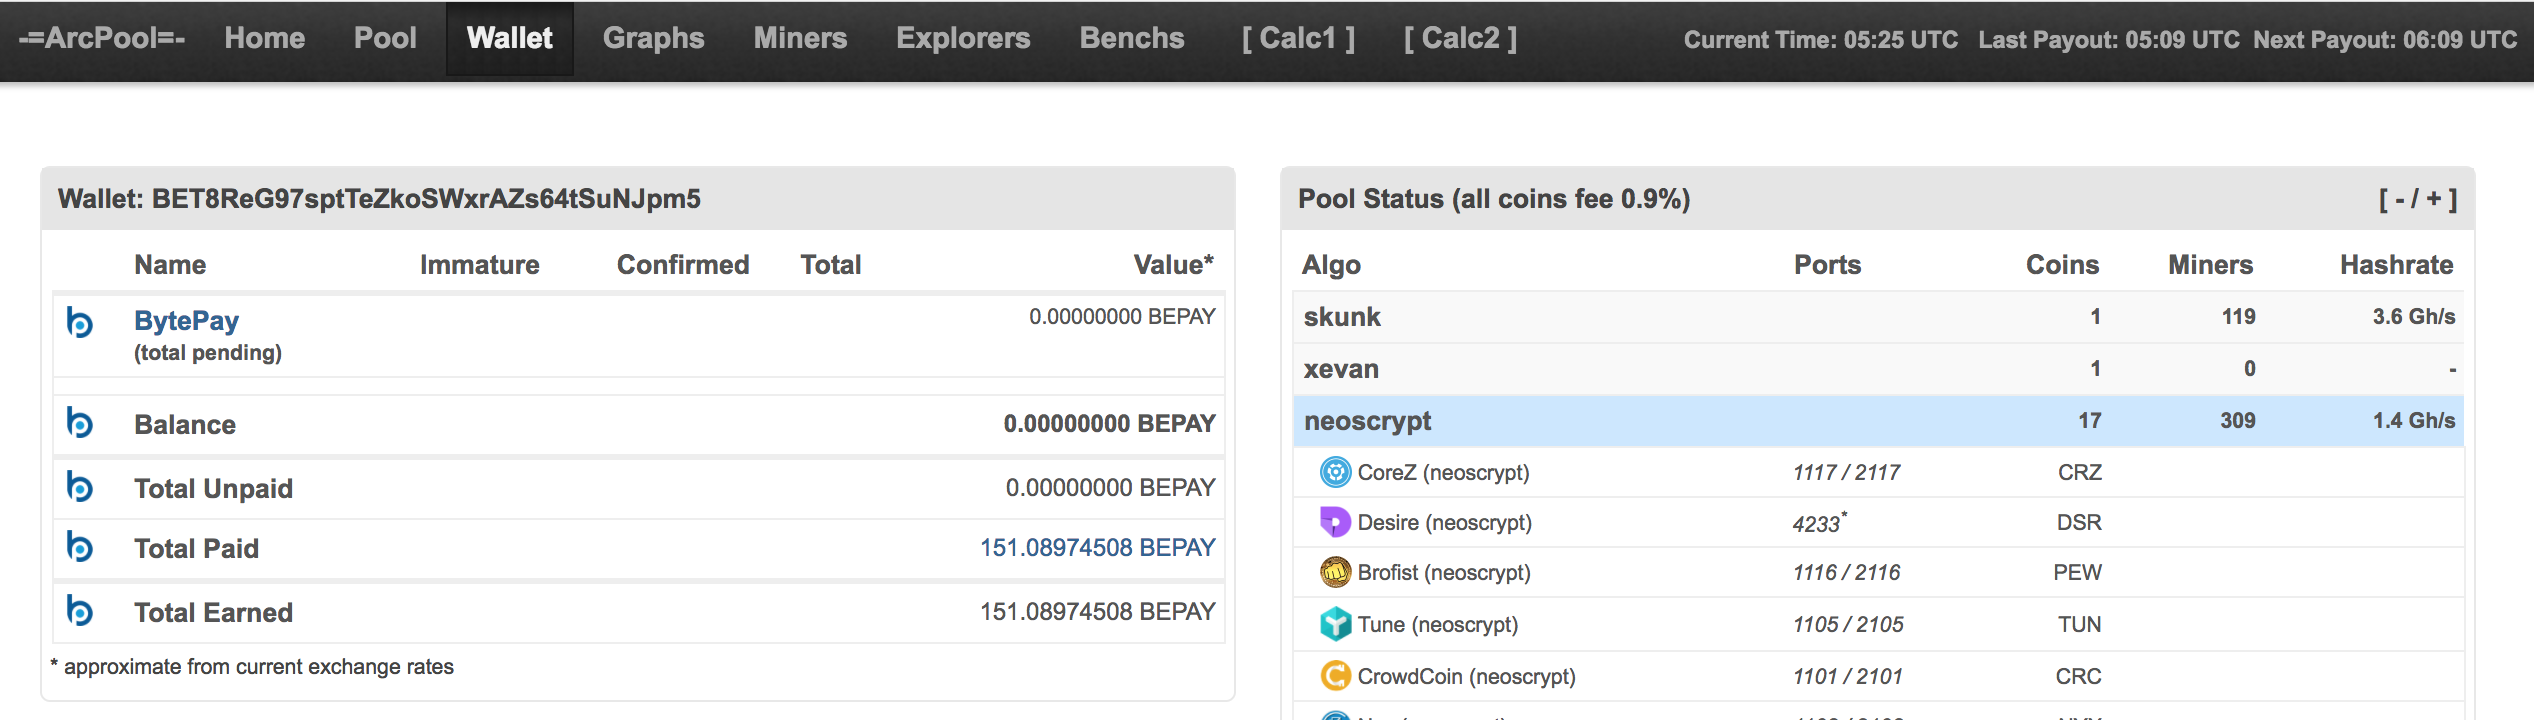Click the Last Payout time text

(2109, 39)
